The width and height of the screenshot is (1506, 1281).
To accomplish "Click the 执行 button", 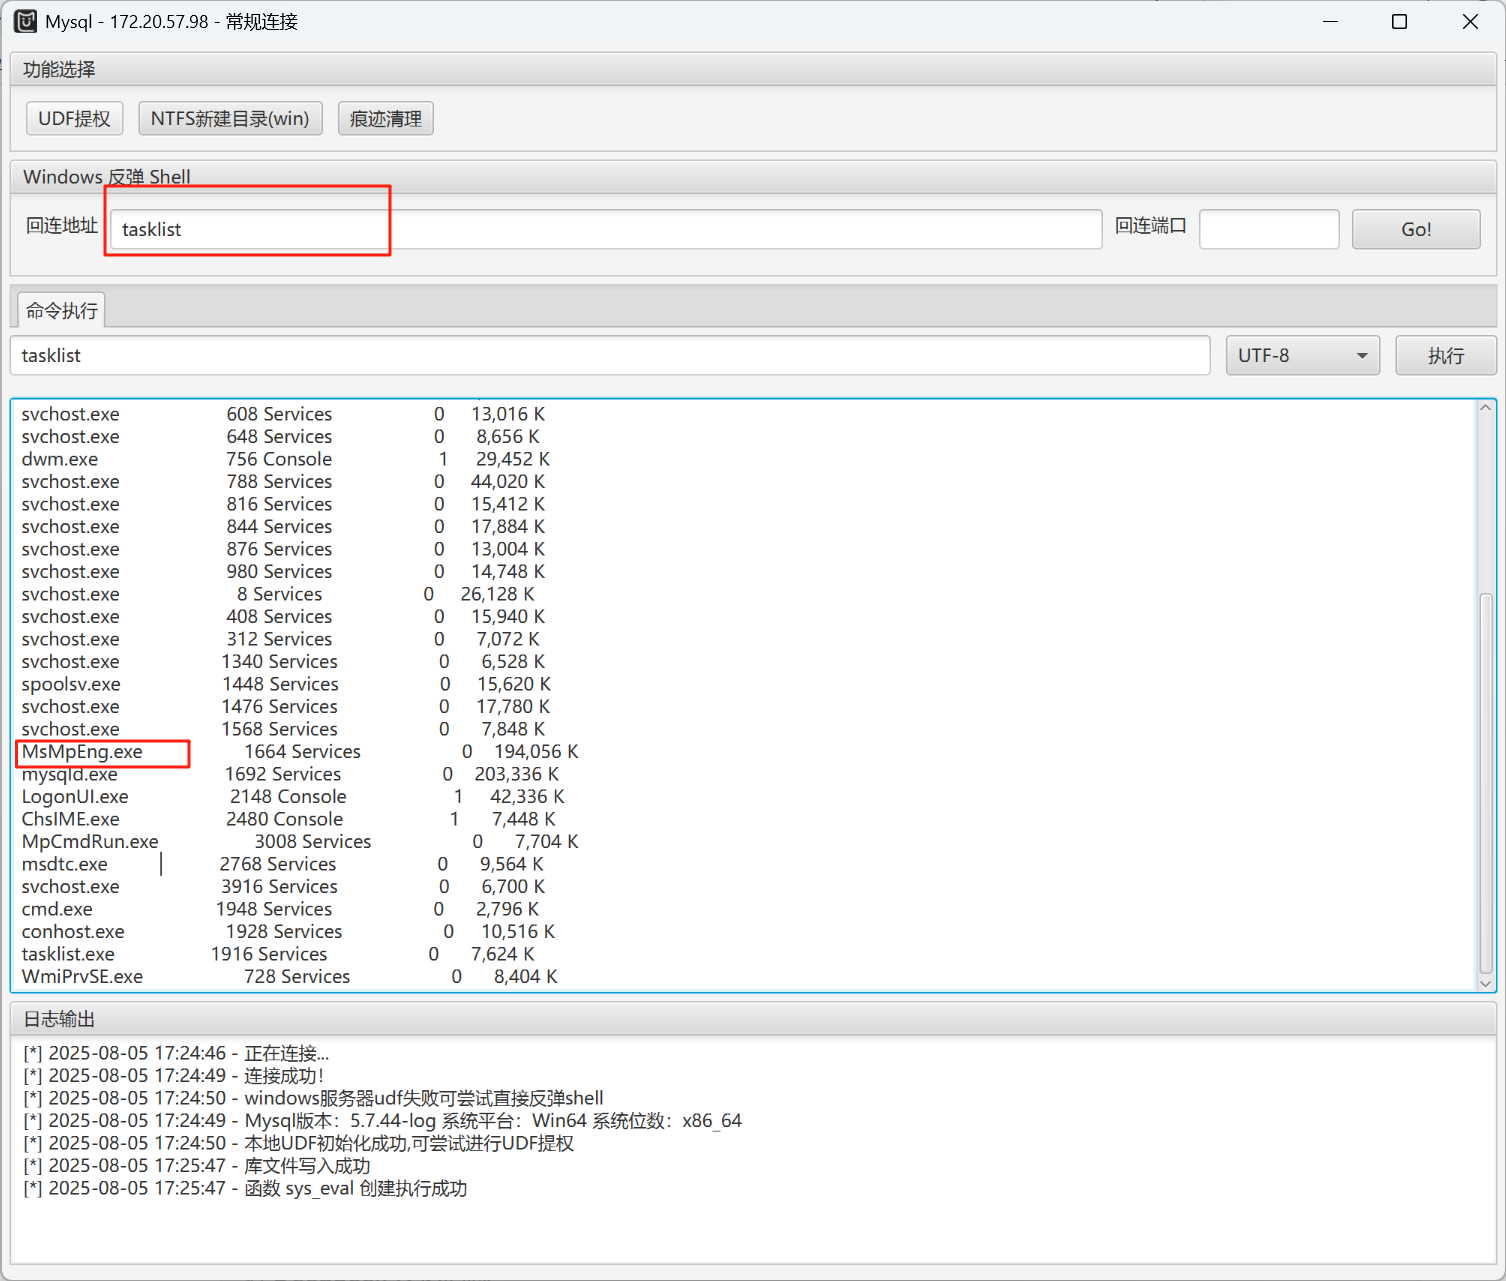I will [1446, 355].
